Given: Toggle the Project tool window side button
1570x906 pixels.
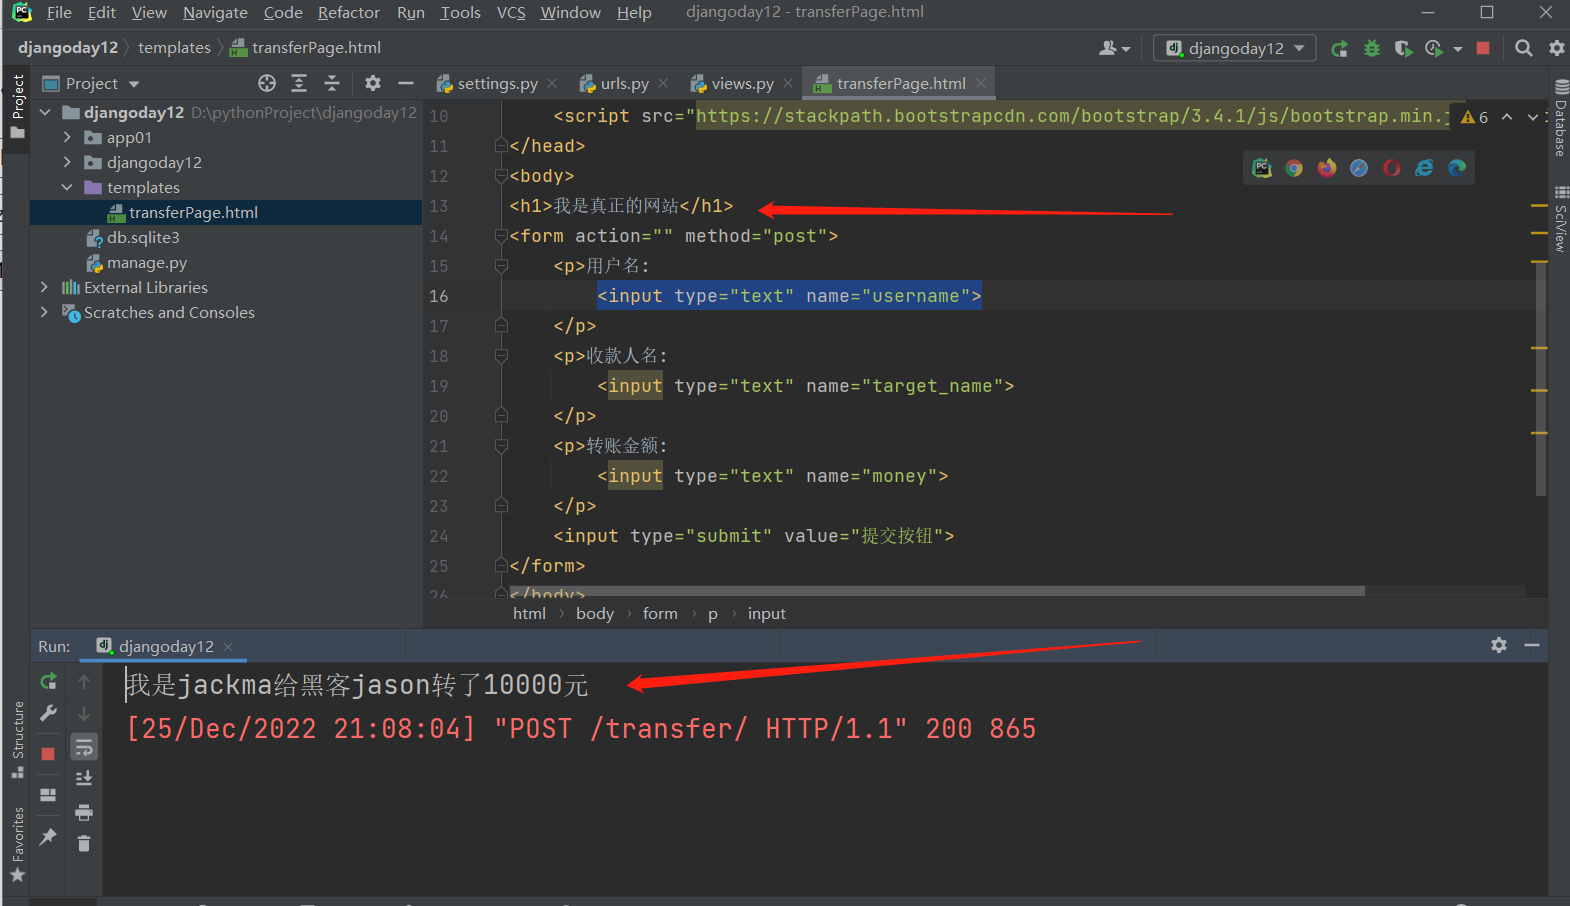Looking at the screenshot, I should click(17, 105).
